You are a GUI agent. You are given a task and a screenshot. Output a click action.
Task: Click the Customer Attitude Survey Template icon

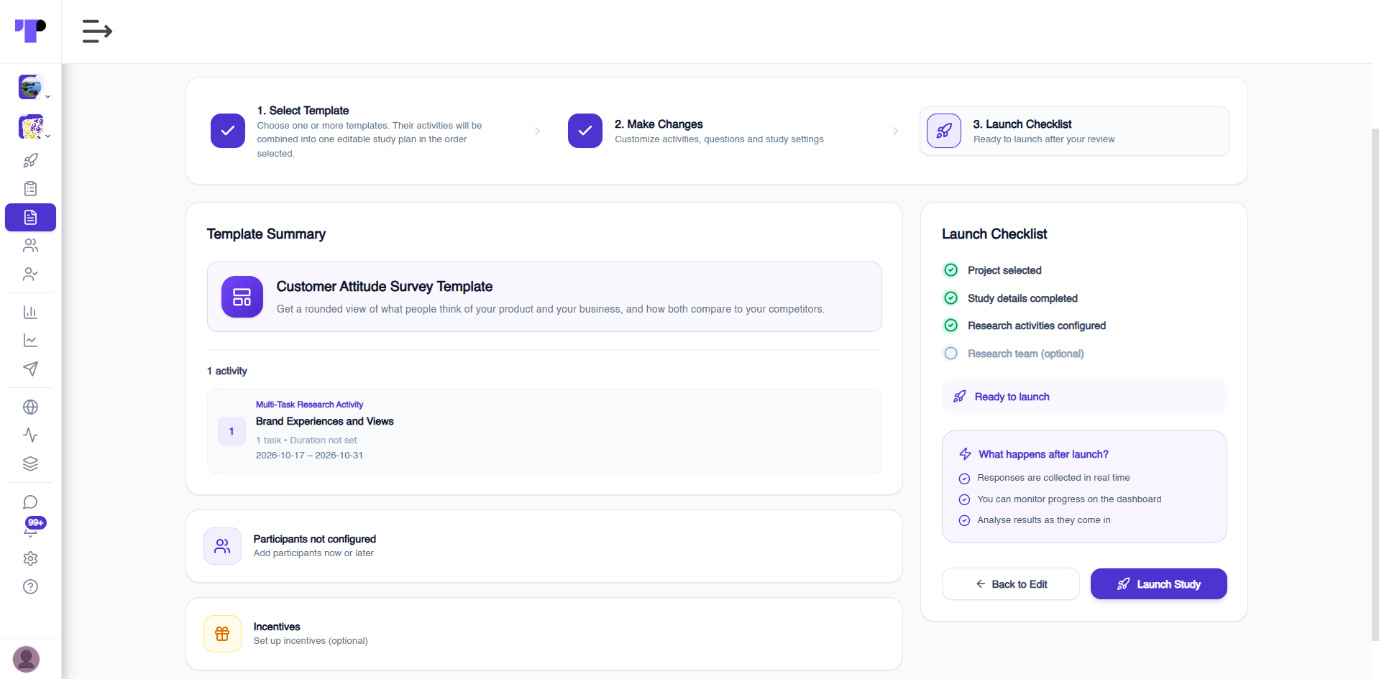[x=242, y=297]
